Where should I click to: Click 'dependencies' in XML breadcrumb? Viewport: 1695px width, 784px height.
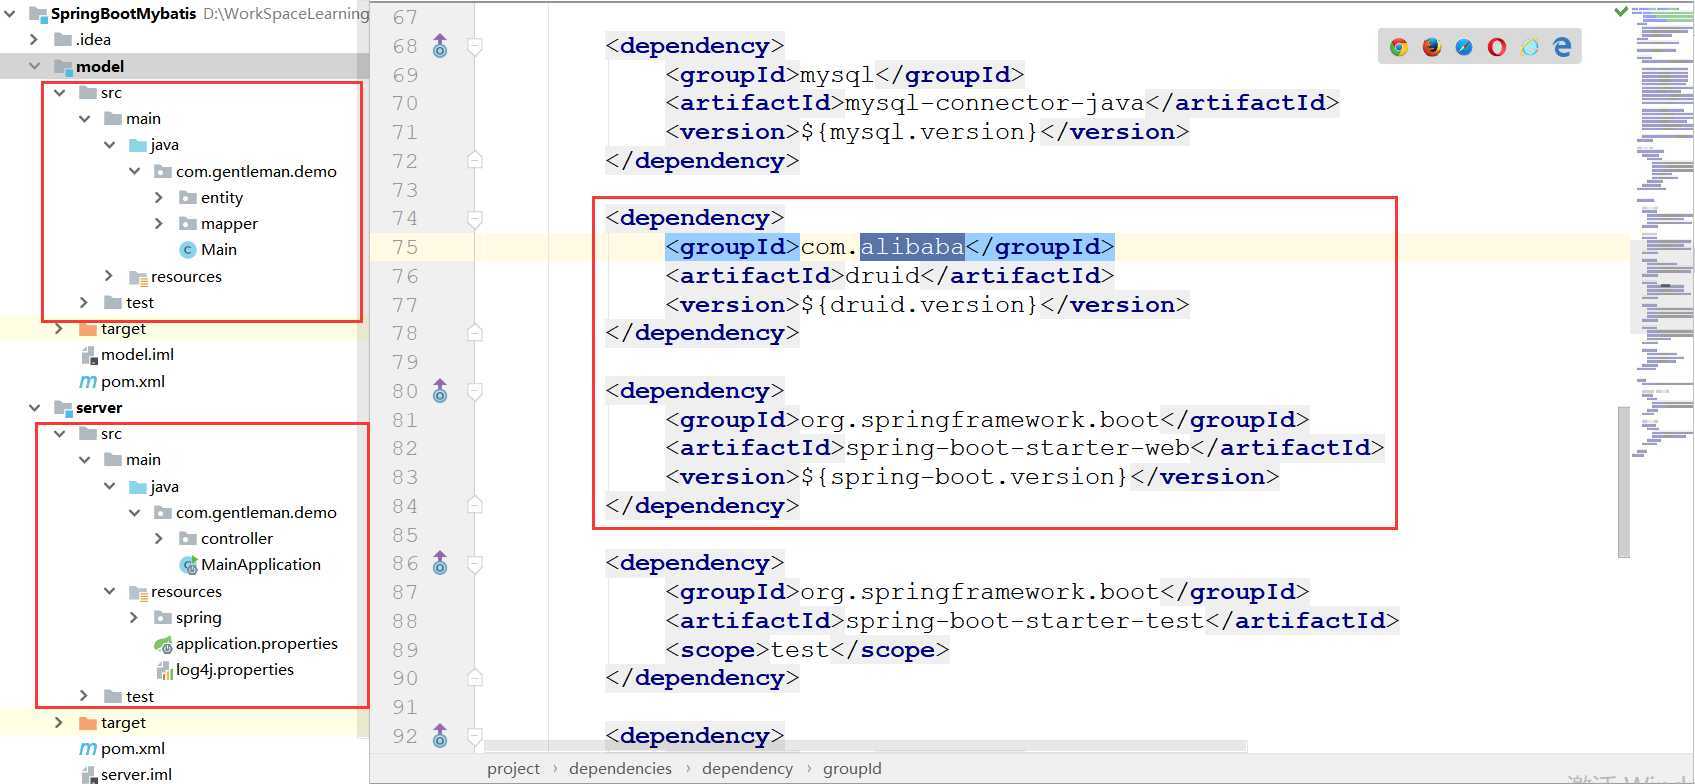pyautogui.click(x=620, y=769)
